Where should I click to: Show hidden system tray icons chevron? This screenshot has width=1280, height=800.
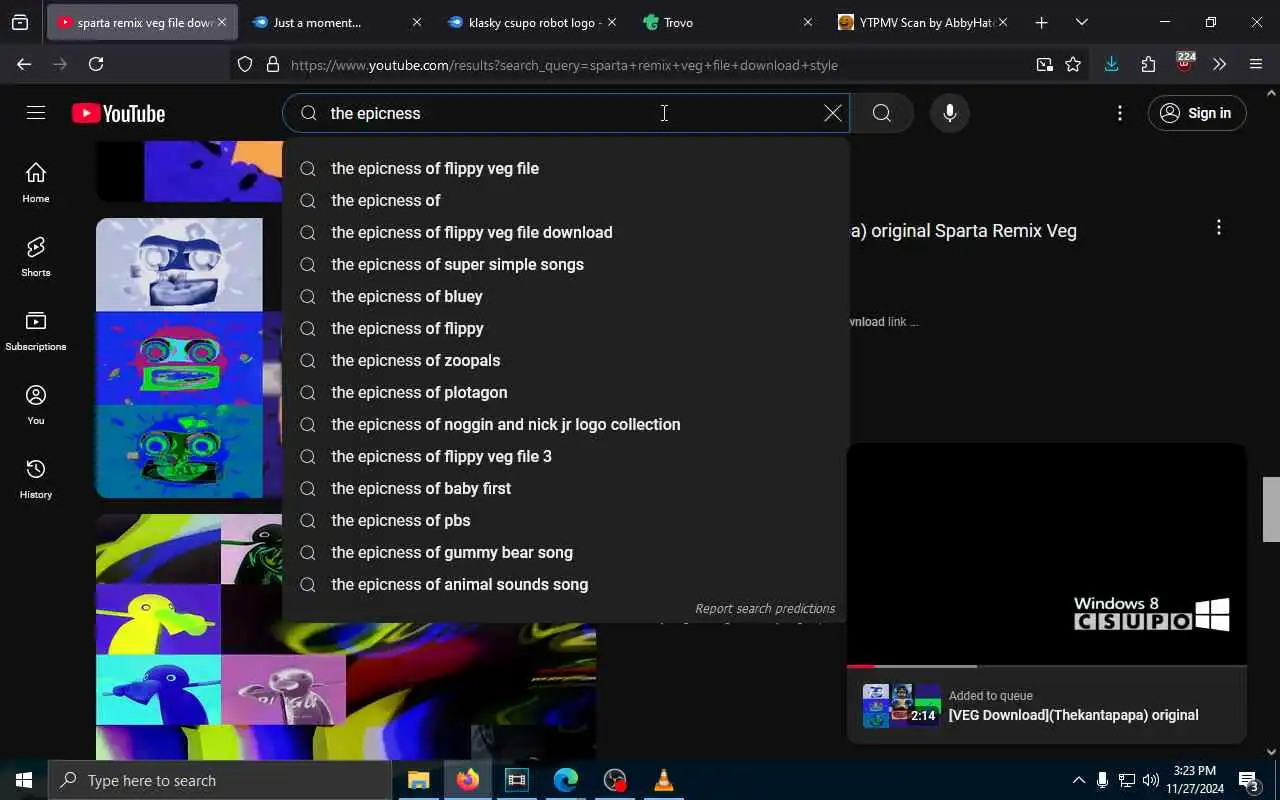1078,780
